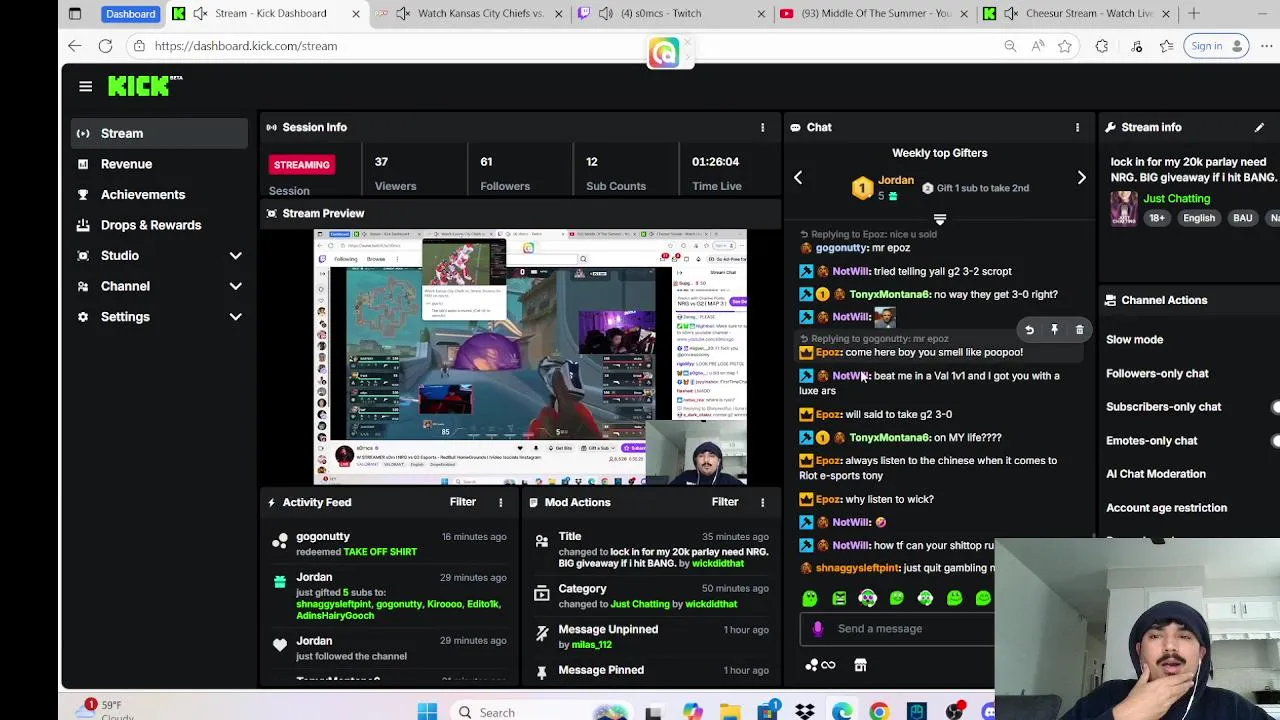The height and width of the screenshot is (720, 1280).
Task: Reply to Epoz's hovered chat message
Action: pos(1029,330)
